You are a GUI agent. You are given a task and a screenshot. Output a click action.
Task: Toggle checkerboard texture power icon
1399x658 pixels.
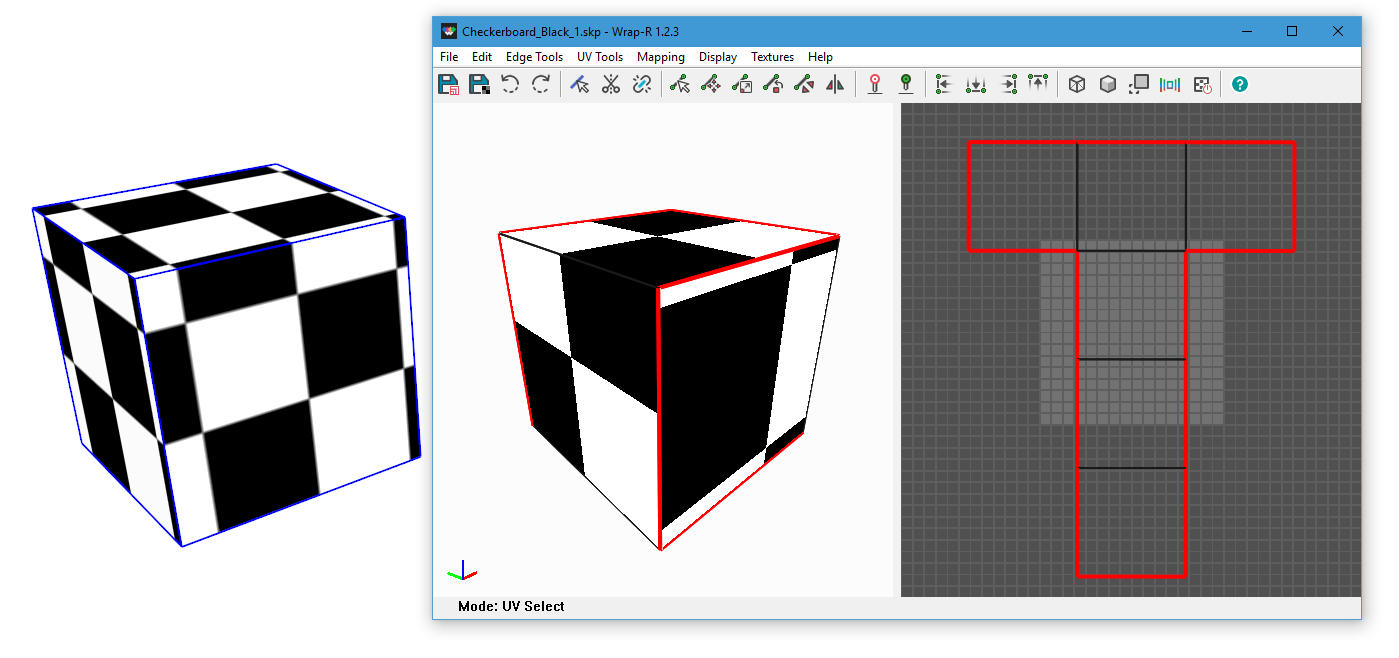pos(1202,85)
